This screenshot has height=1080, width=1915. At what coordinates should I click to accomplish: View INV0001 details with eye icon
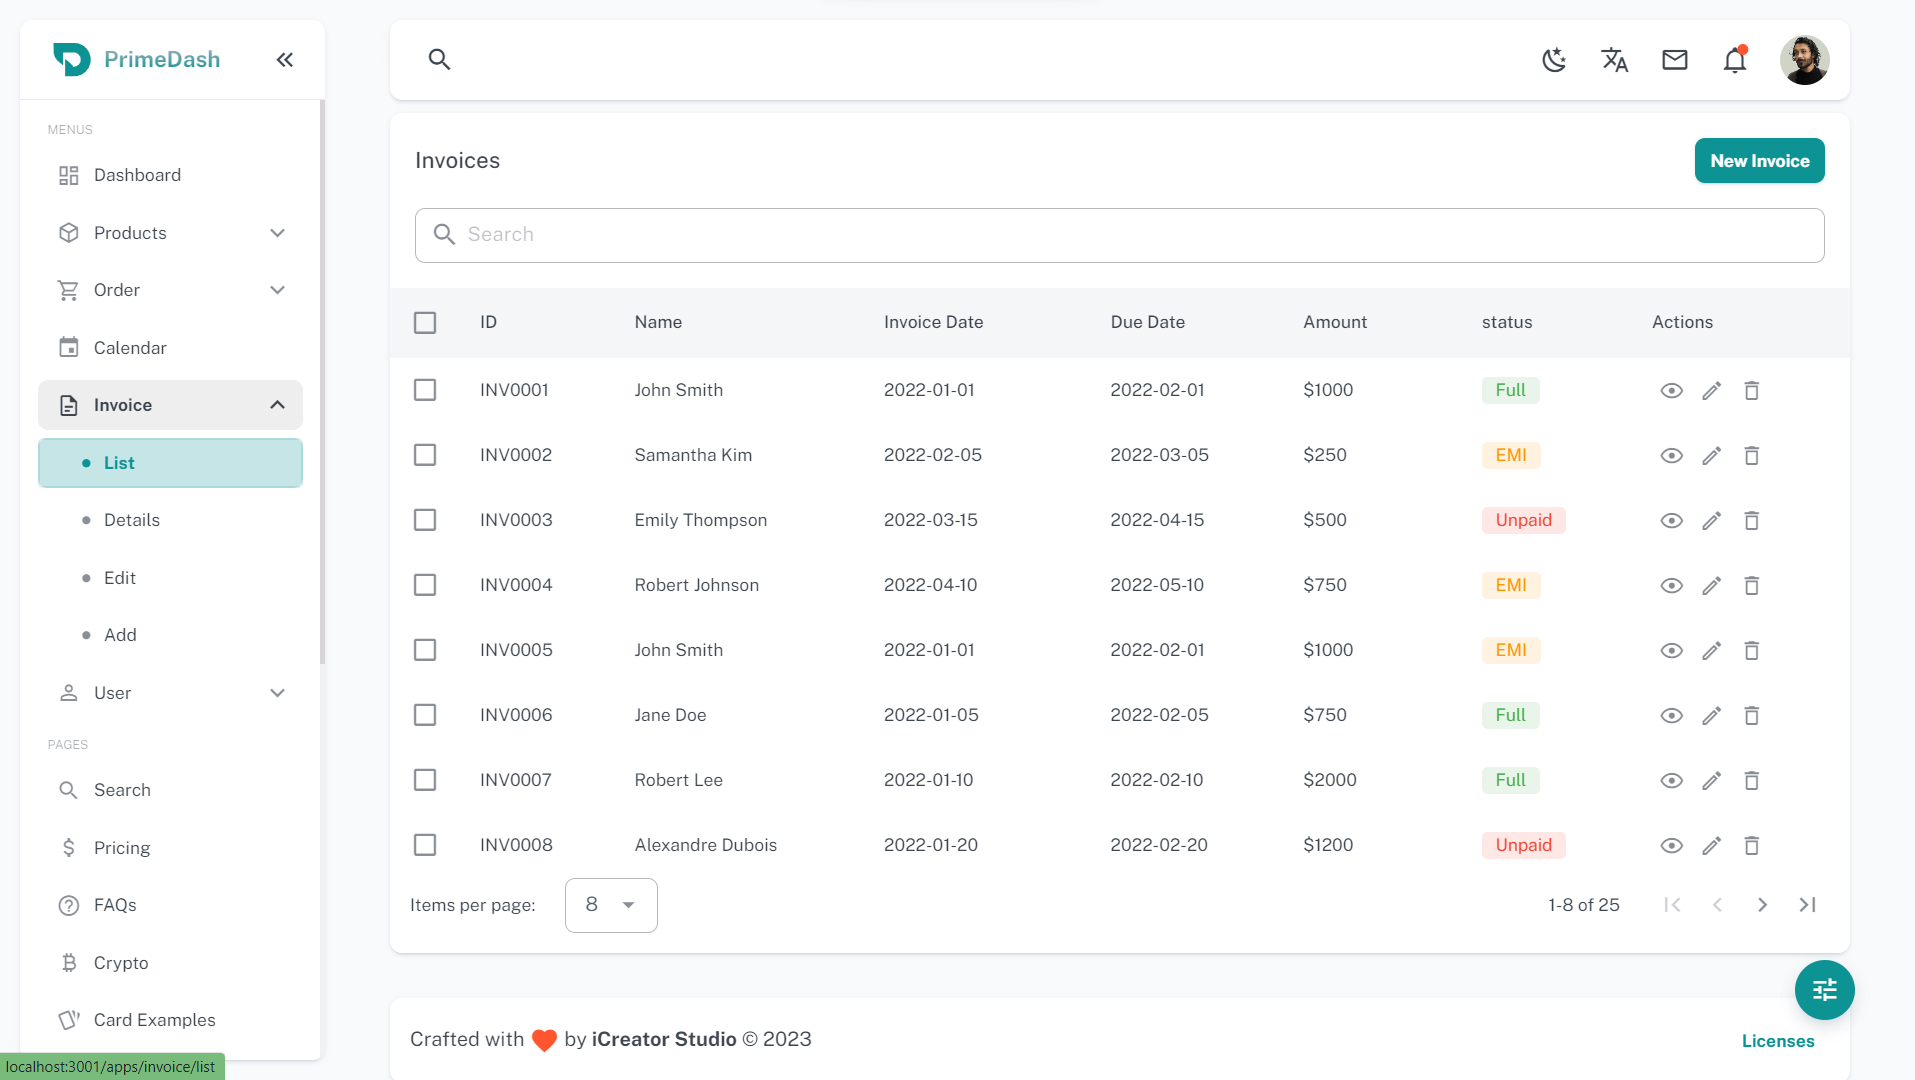coord(1671,391)
